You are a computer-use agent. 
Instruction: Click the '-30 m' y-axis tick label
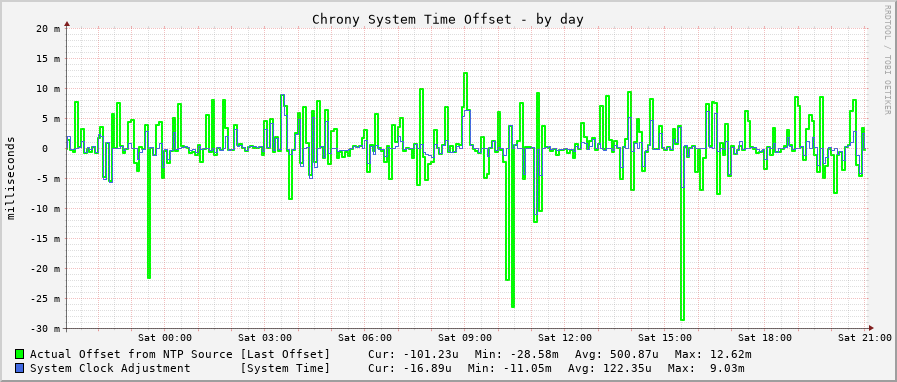pyautogui.click(x=45, y=329)
